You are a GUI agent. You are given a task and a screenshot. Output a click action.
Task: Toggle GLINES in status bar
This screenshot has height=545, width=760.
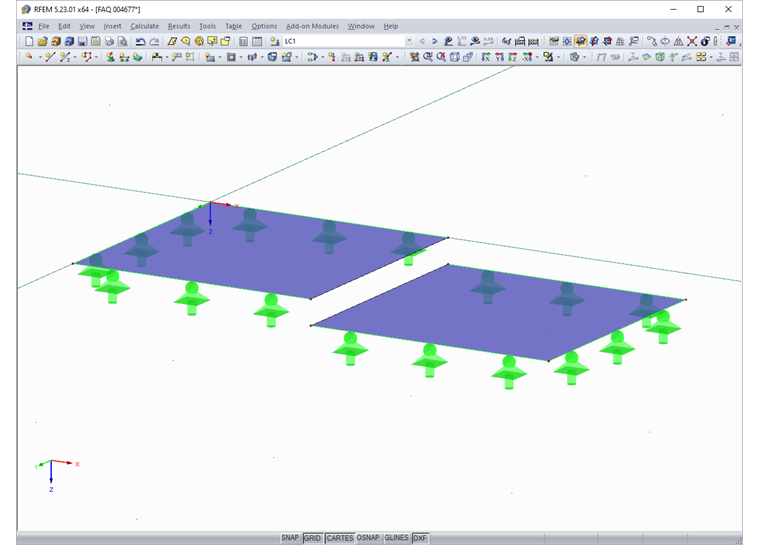point(396,538)
